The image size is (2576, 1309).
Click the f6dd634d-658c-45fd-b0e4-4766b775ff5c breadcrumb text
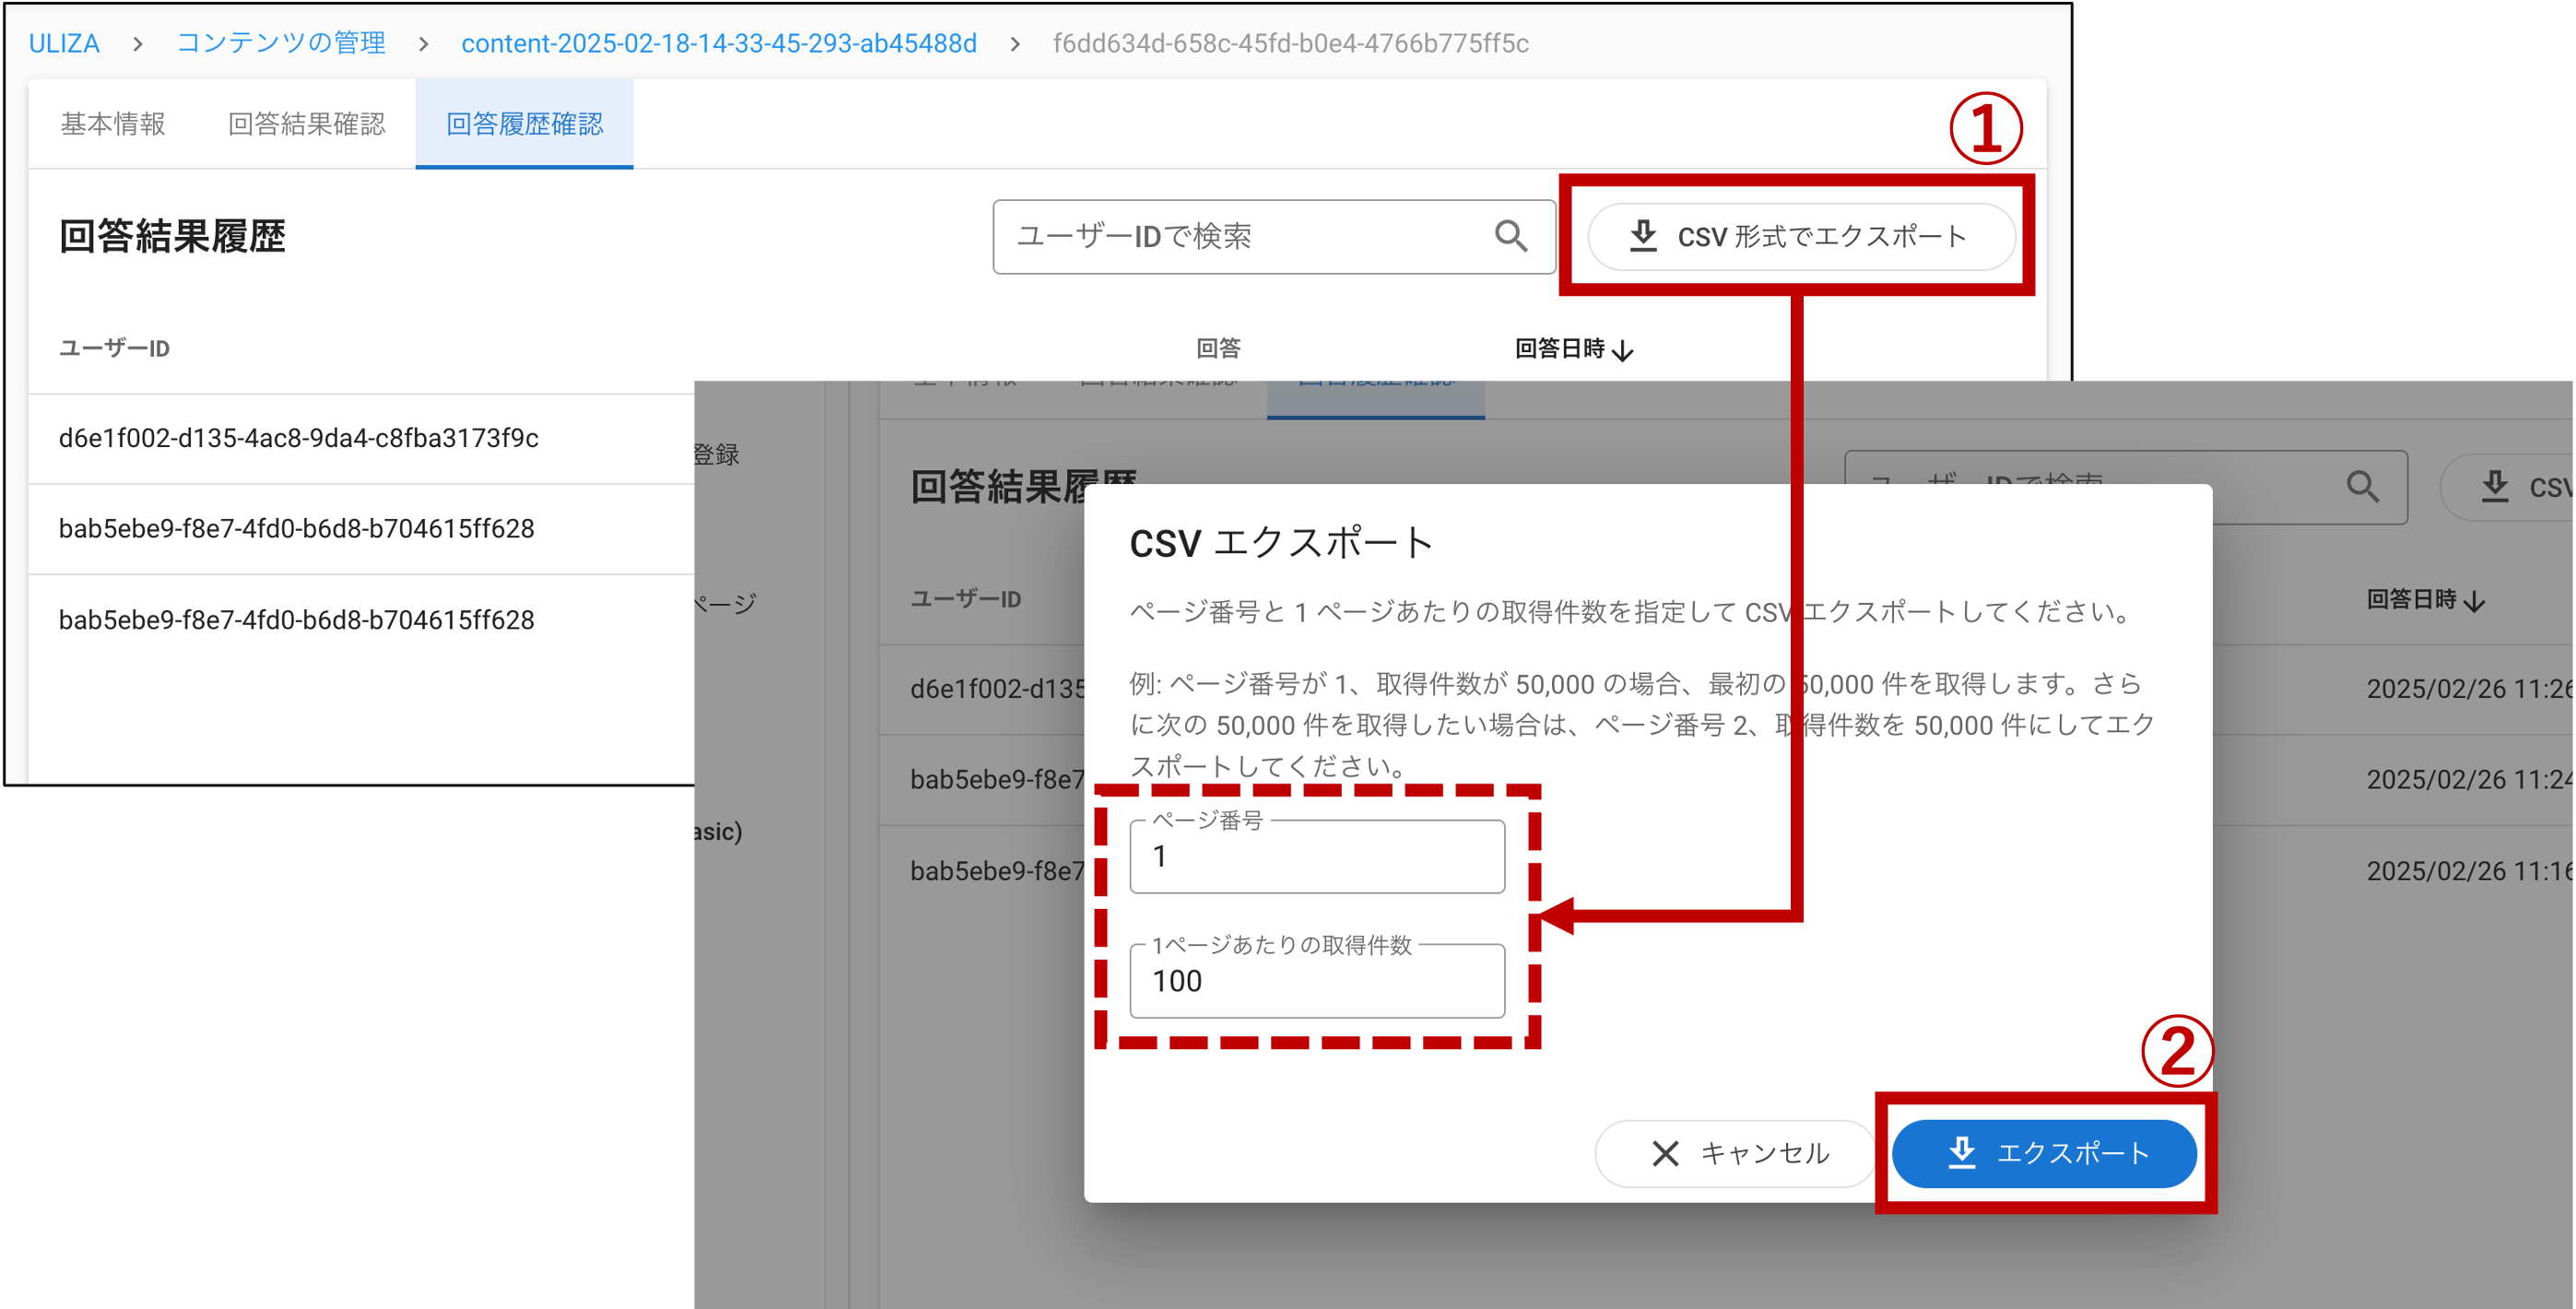click(x=1290, y=44)
